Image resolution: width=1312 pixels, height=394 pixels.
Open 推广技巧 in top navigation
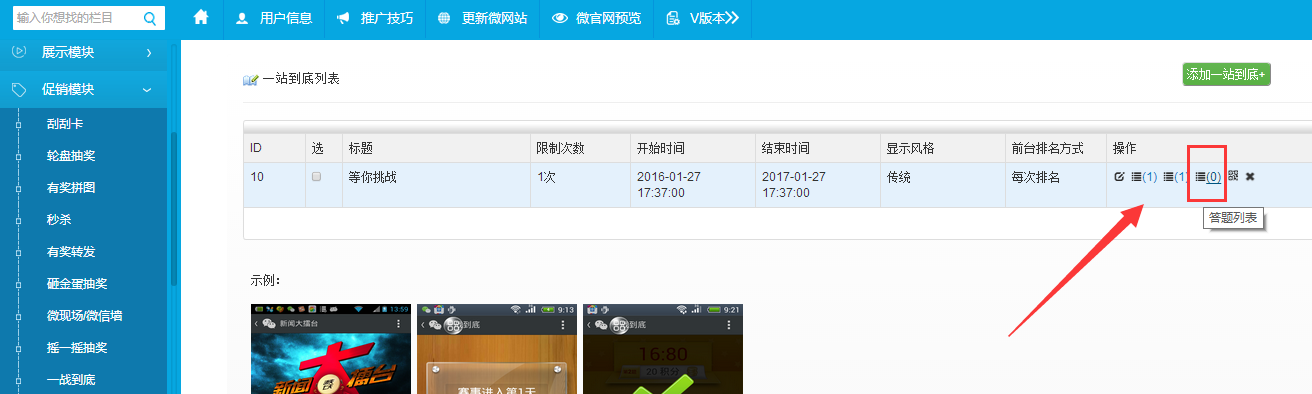coord(374,17)
